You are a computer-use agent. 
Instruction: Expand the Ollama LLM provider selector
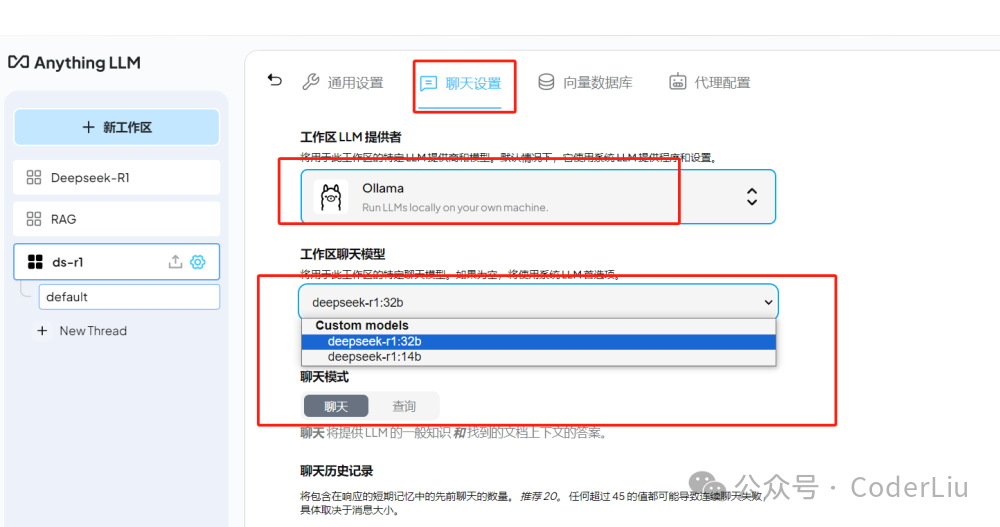click(x=538, y=197)
